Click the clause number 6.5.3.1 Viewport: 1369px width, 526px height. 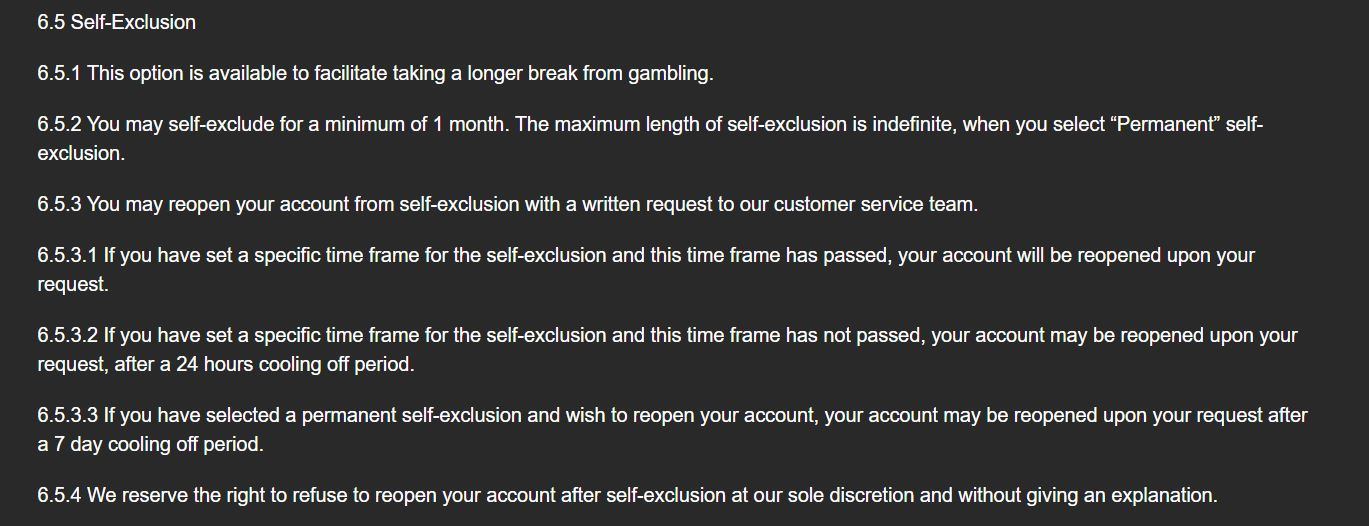(x=67, y=255)
